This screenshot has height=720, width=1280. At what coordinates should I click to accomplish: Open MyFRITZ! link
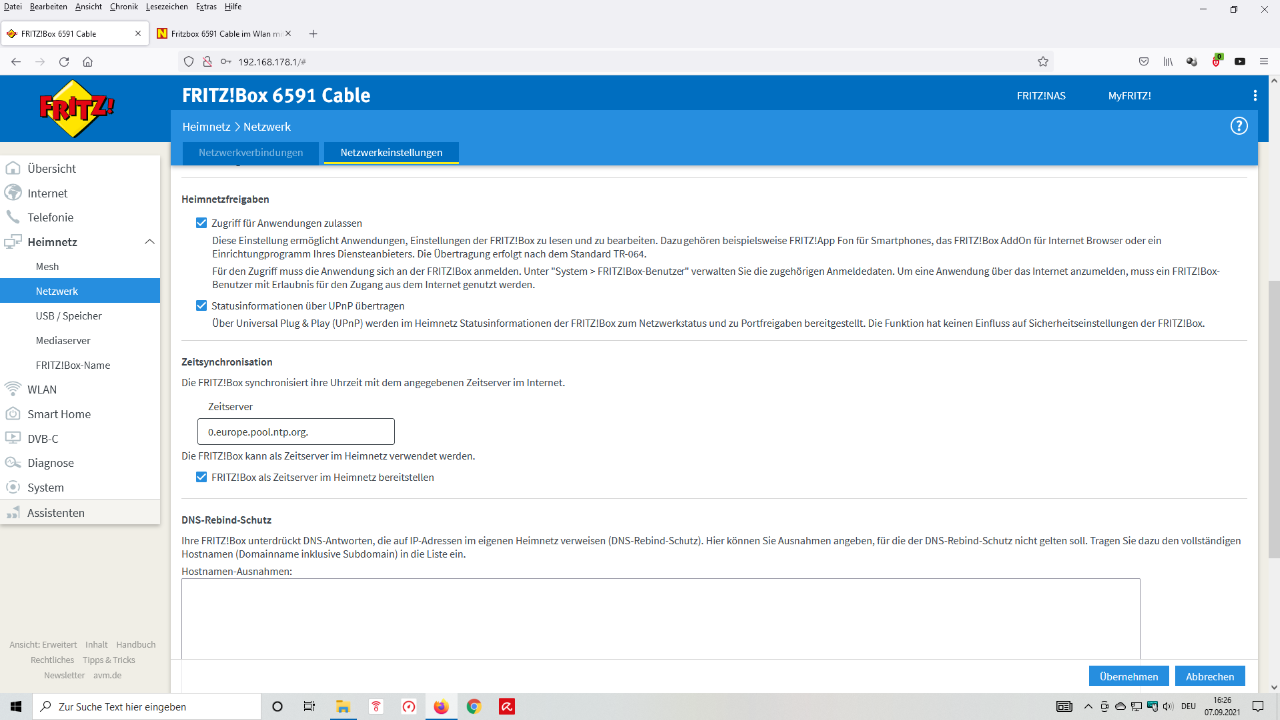coord(1129,96)
